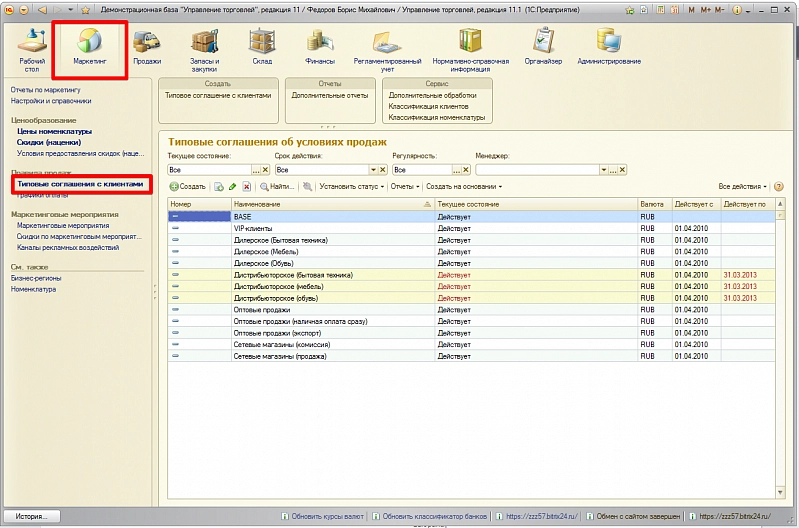Open Цены номенклатуры in the sidebar
The height and width of the screenshot is (528, 799).
click(x=54, y=131)
